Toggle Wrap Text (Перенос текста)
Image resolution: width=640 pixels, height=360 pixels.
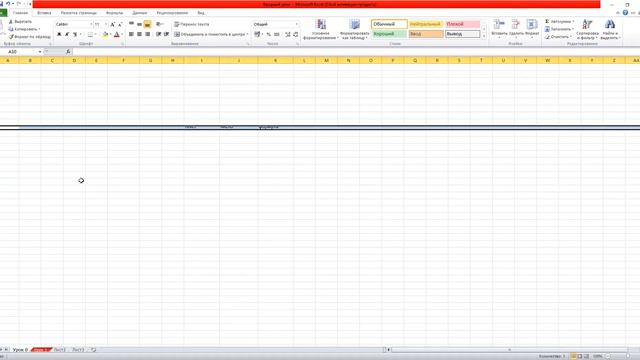pyautogui.click(x=192, y=24)
